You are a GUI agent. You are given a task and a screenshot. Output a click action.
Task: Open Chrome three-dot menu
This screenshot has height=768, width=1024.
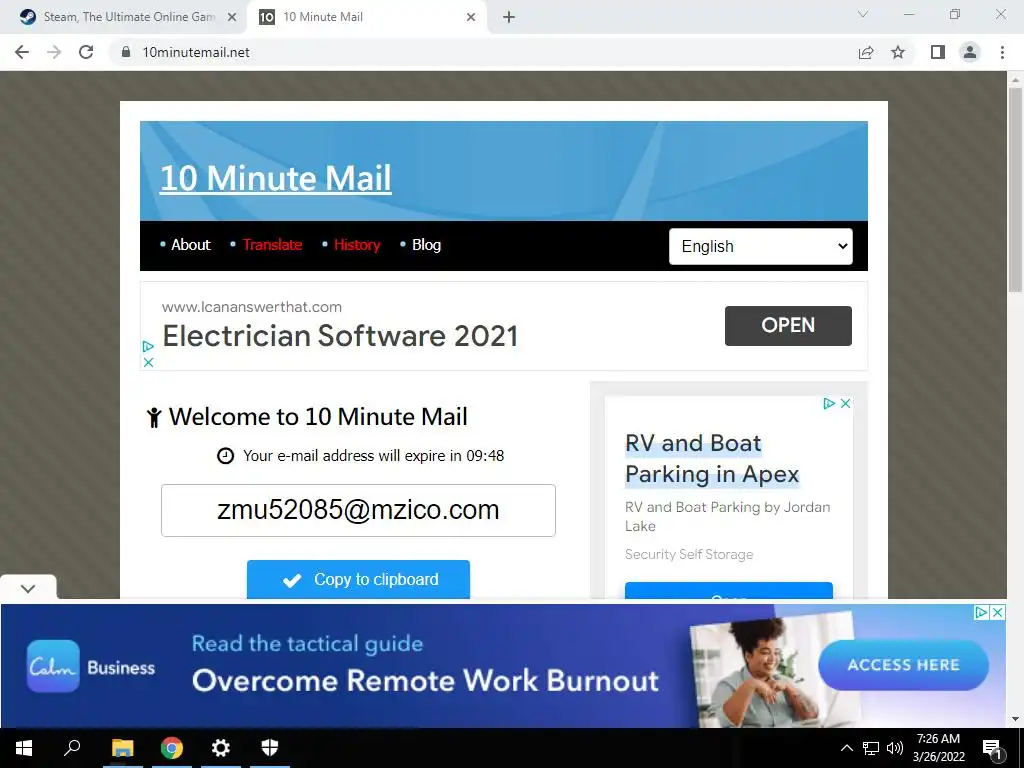coord(1002,52)
